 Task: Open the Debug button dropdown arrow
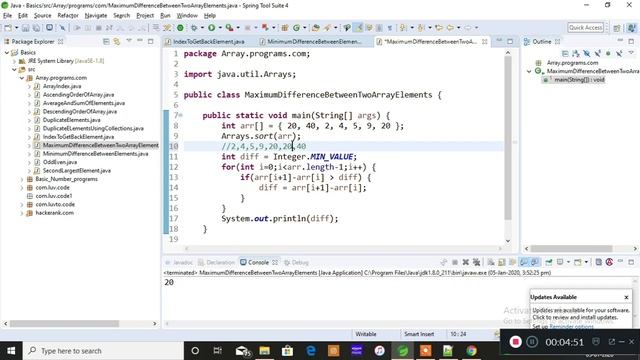pyautogui.click(x=202, y=28)
